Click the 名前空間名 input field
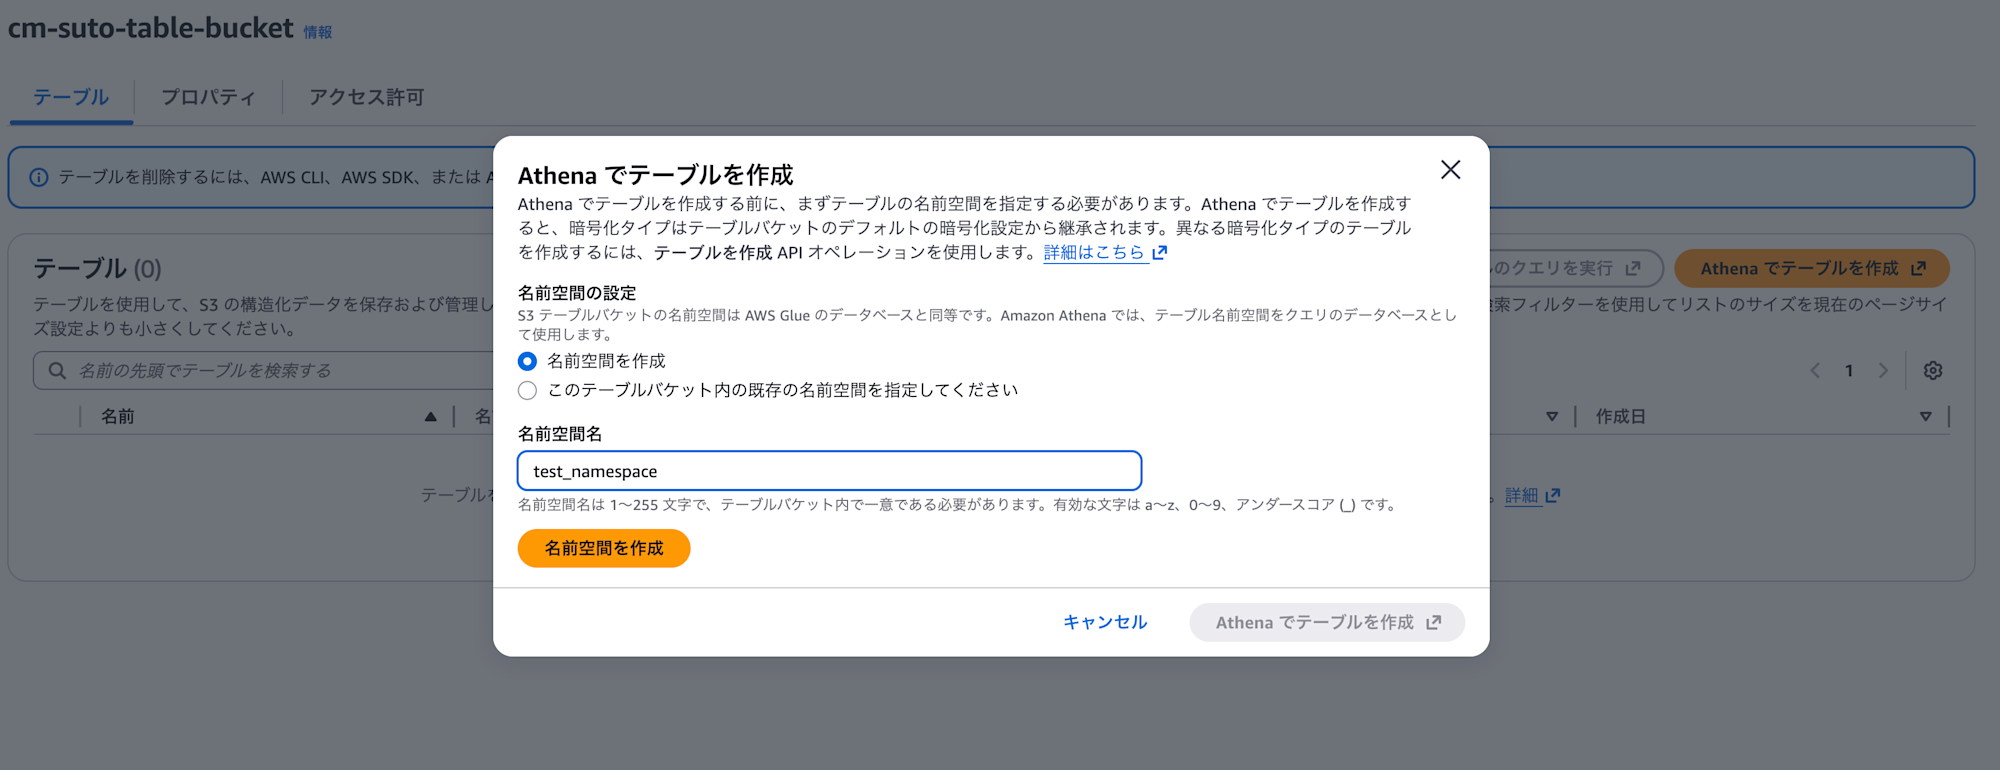 (x=829, y=471)
